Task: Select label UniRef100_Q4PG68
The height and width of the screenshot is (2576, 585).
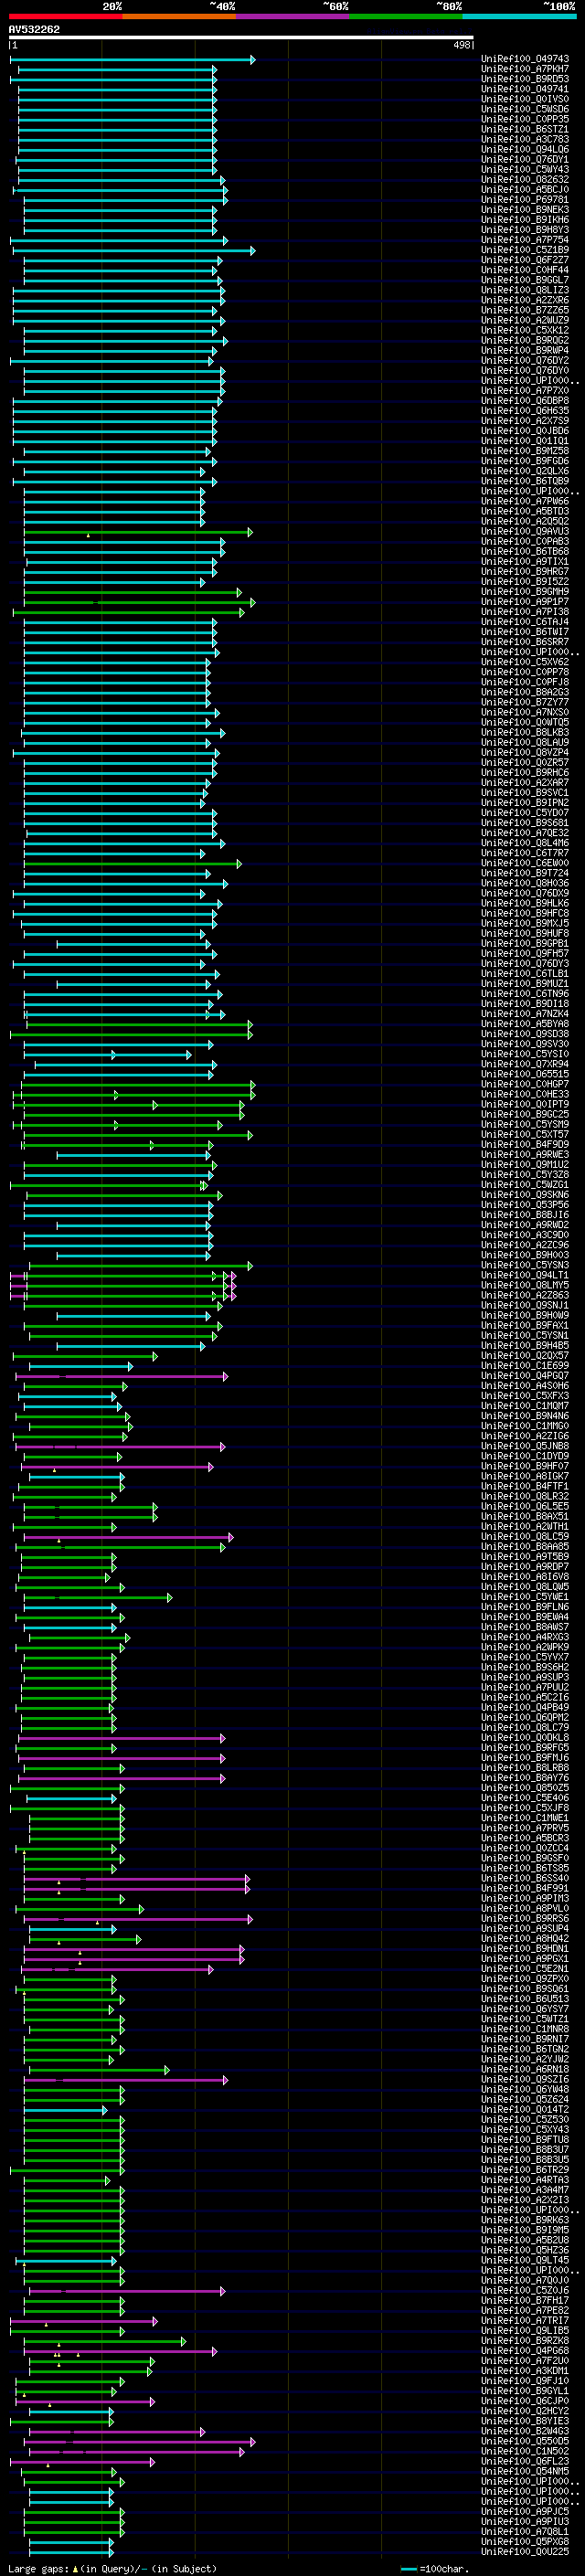Action: coord(525,2351)
